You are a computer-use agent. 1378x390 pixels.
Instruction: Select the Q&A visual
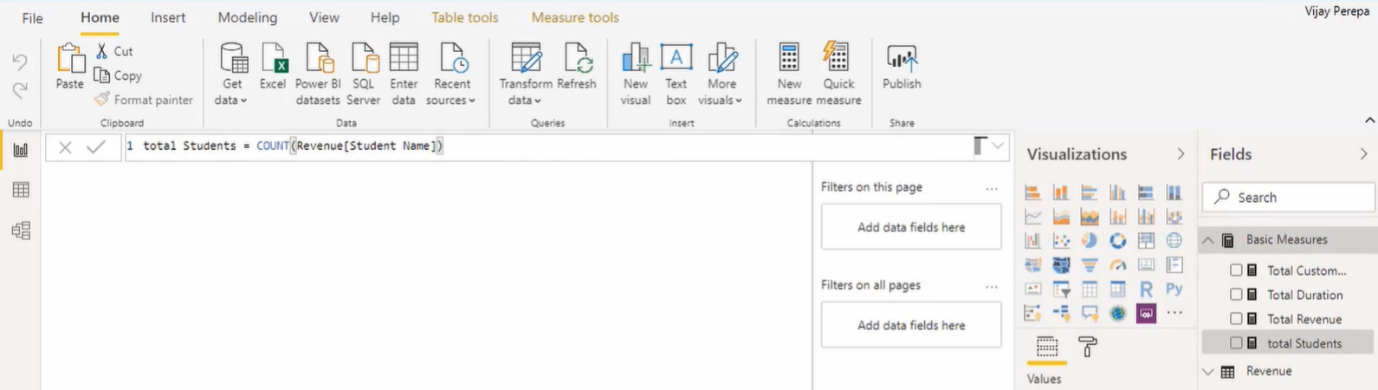(x=1089, y=313)
